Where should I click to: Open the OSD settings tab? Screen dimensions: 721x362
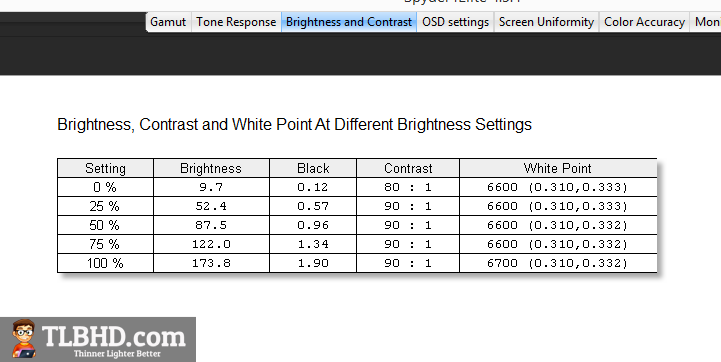455,22
